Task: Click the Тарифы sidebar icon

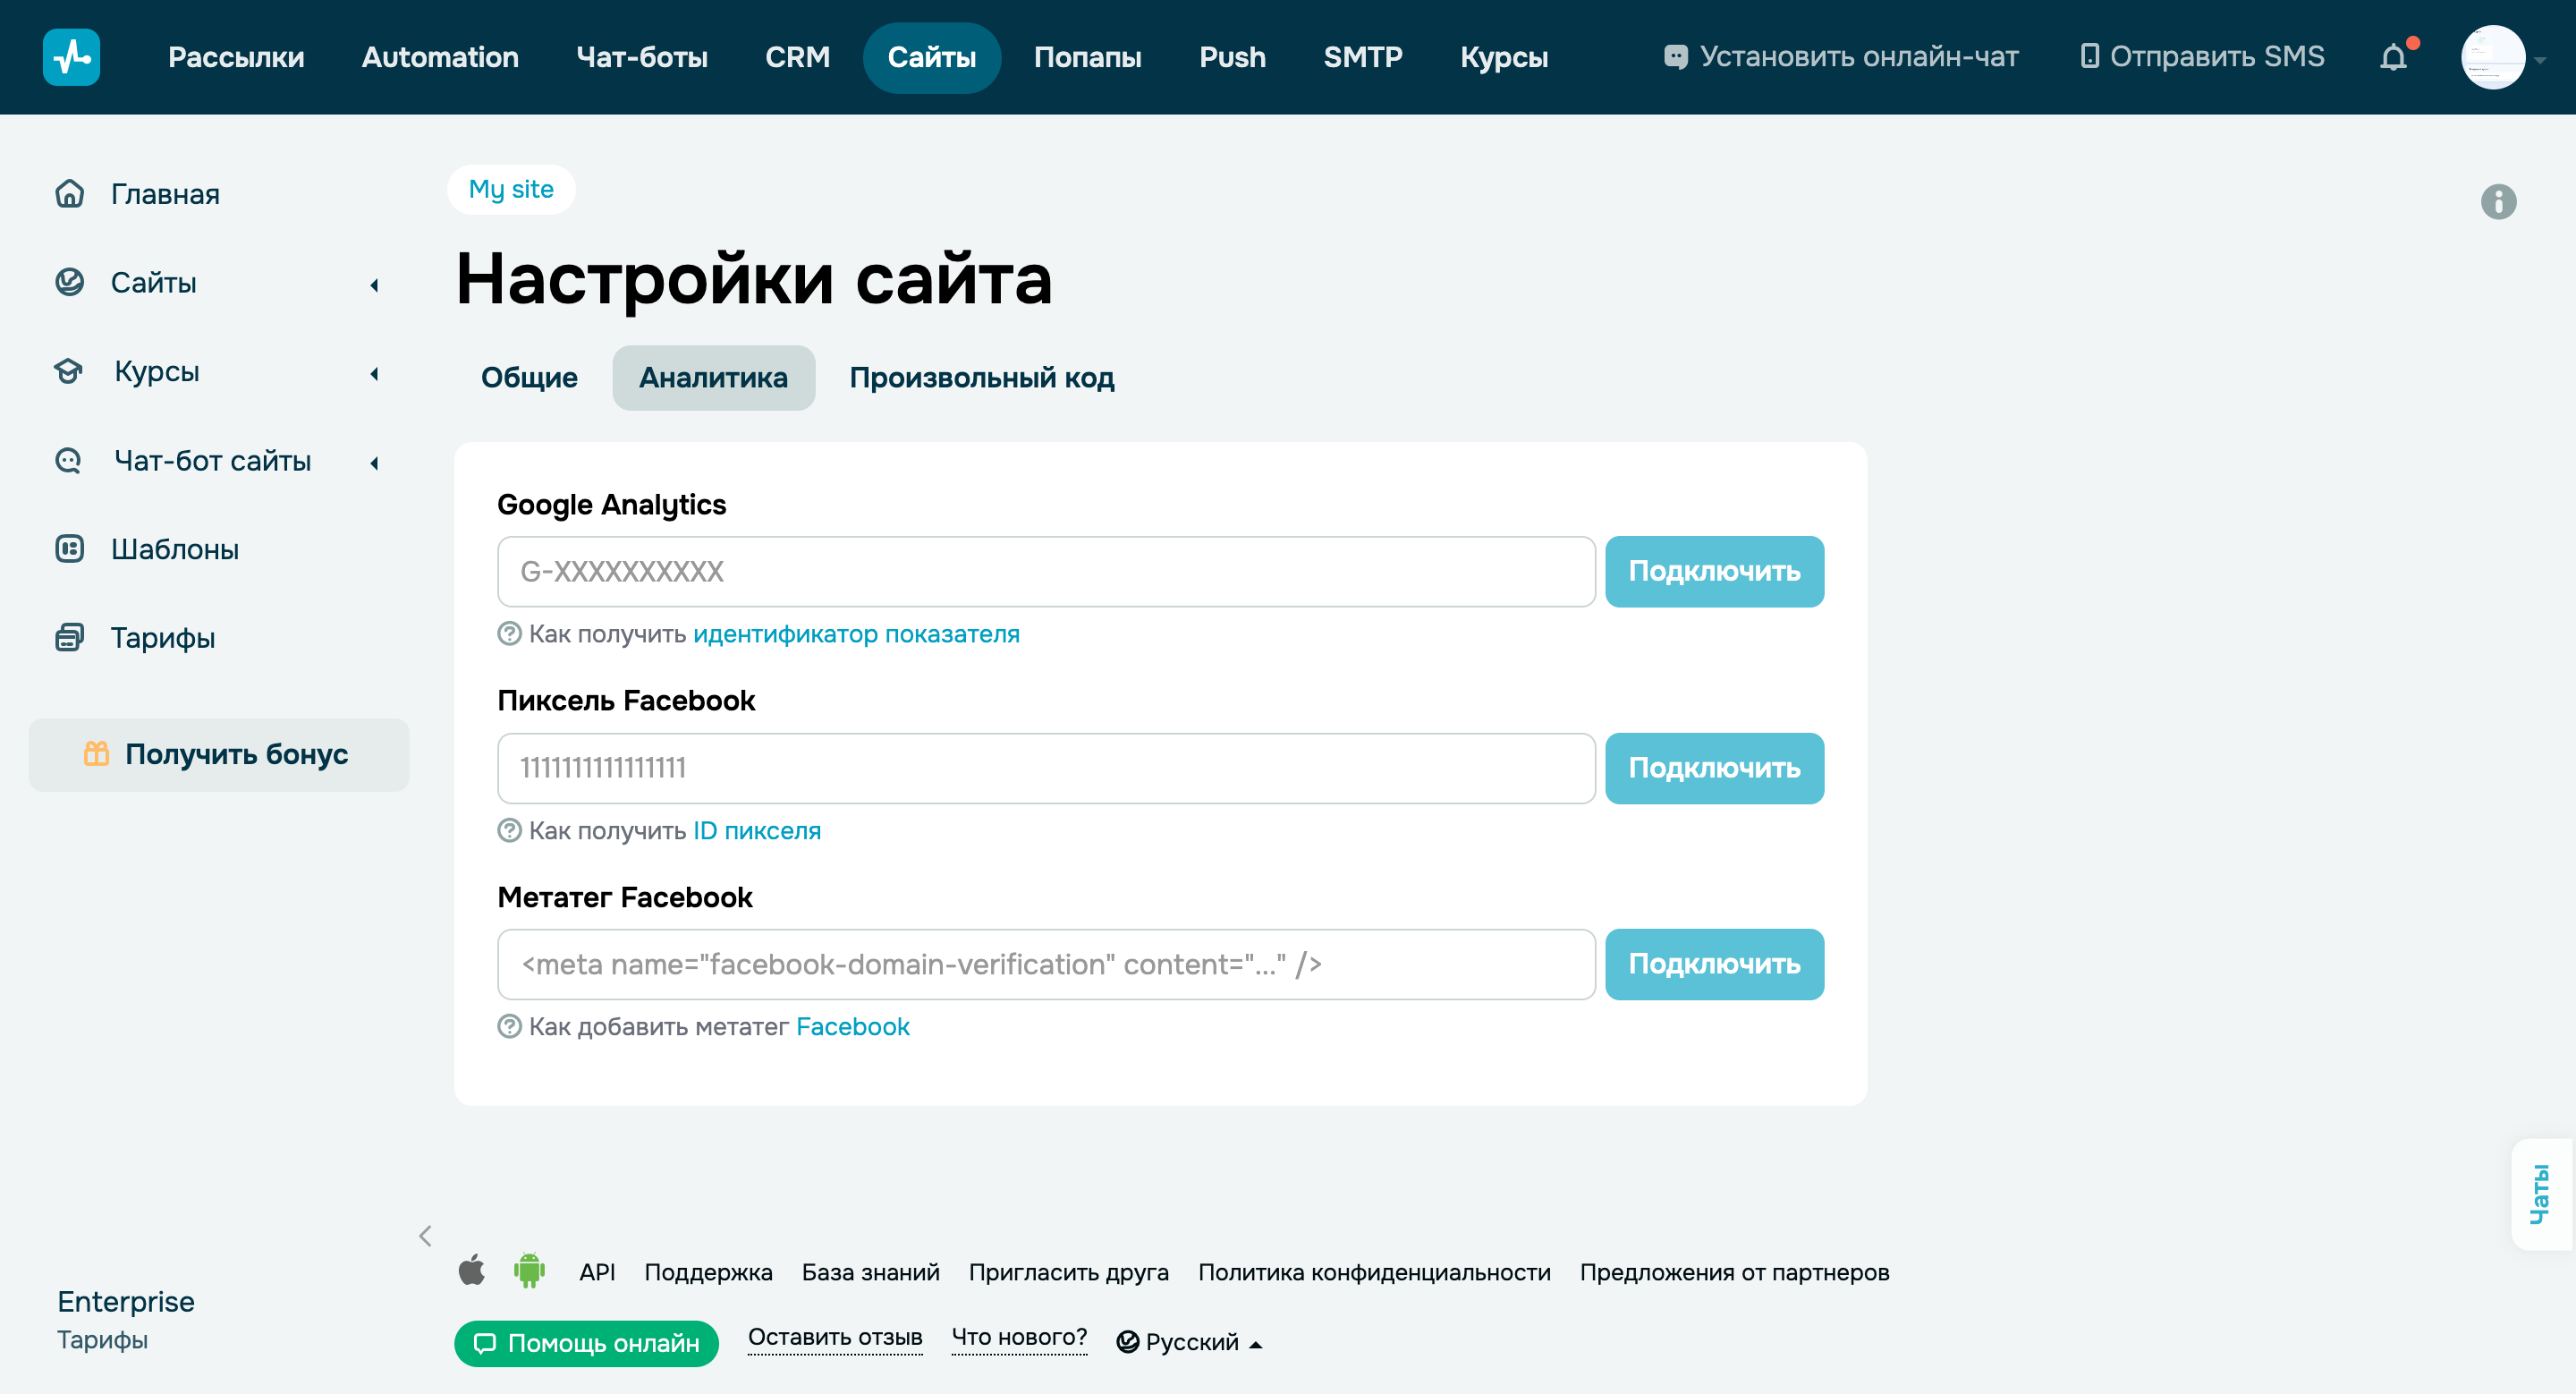Action: [x=68, y=637]
